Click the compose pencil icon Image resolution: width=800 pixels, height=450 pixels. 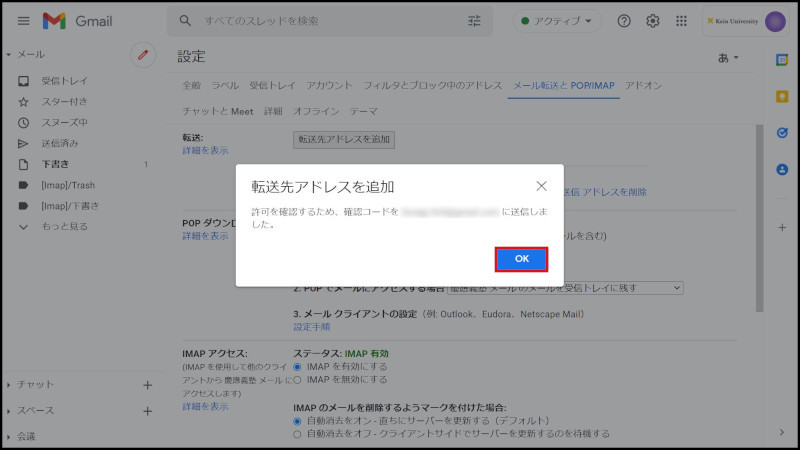pyautogui.click(x=143, y=55)
